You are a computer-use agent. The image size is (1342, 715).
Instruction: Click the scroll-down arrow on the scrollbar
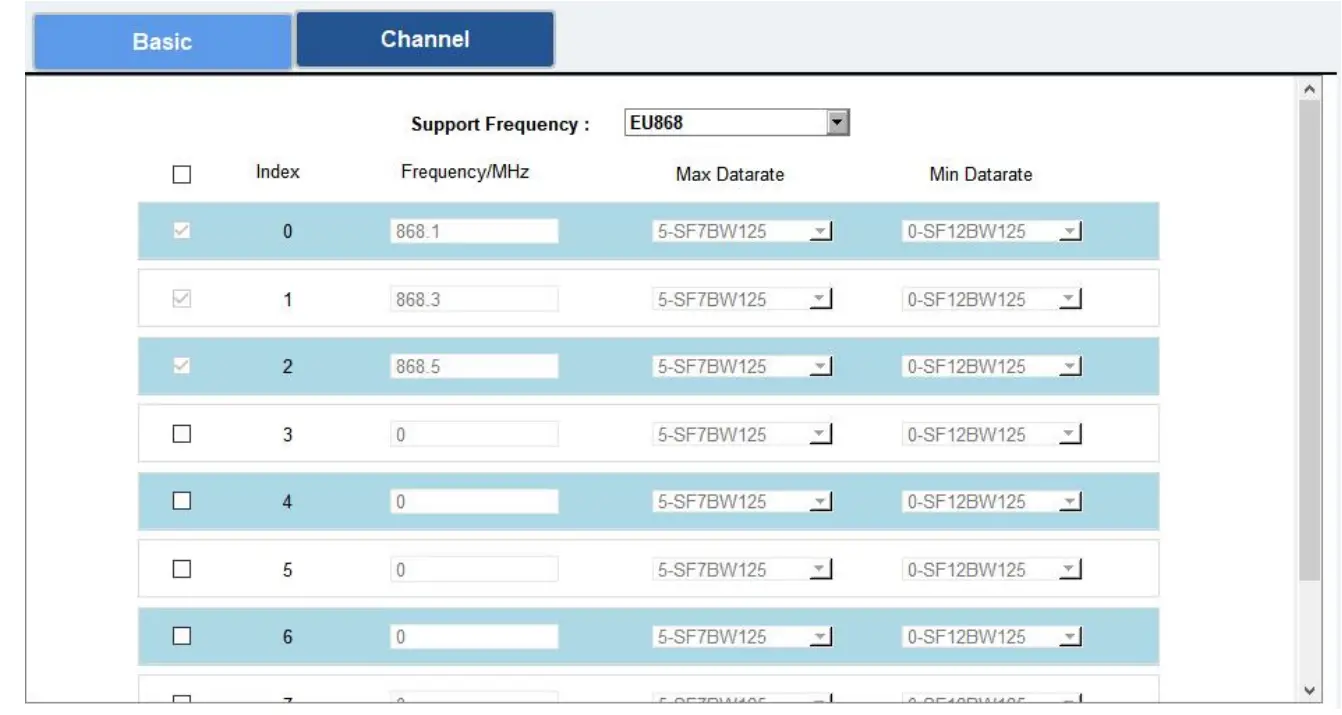click(x=1309, y=691)
